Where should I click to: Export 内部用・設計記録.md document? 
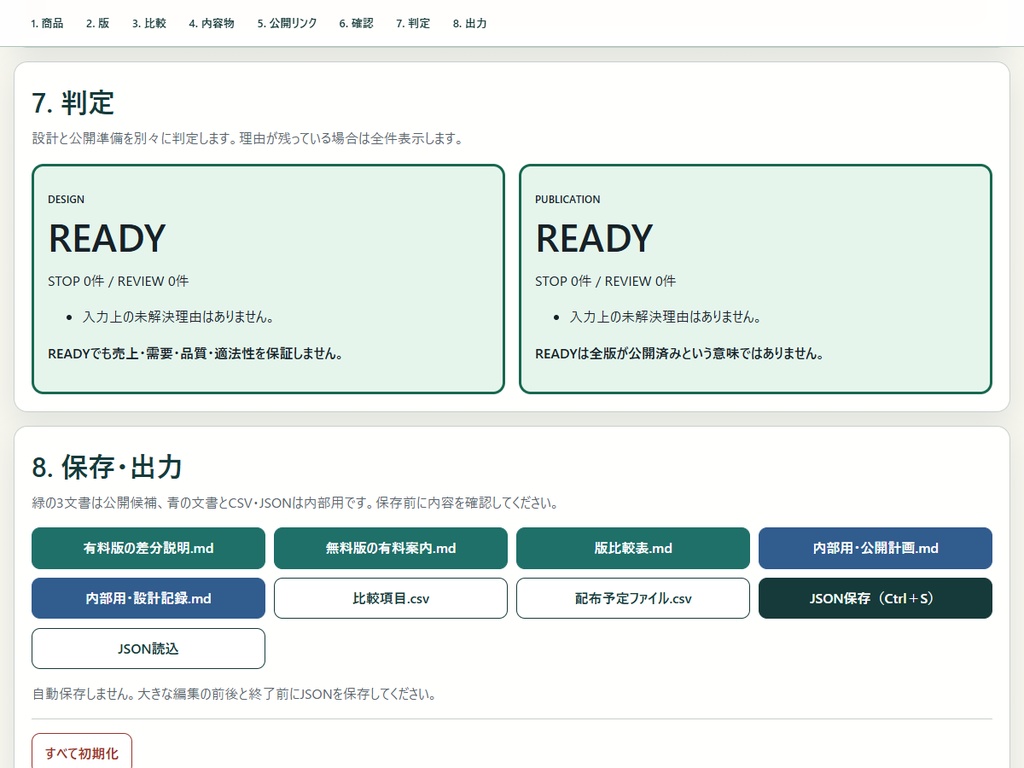(148, 598)
